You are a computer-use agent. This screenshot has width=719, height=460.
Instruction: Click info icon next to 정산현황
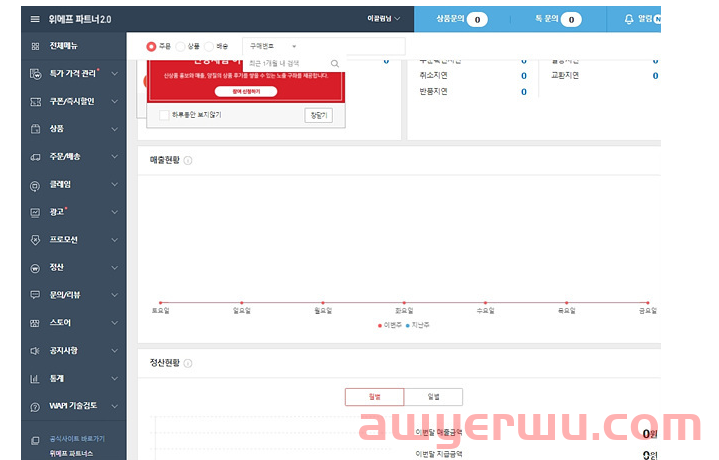pyautogui.click(x=188, y=363)
